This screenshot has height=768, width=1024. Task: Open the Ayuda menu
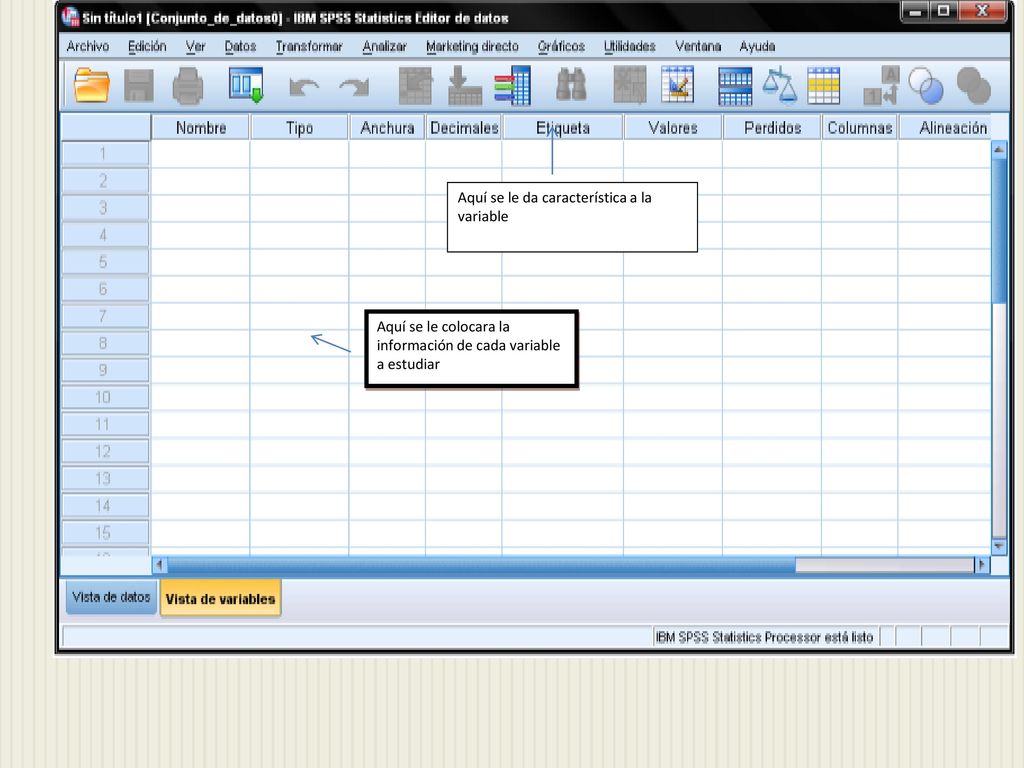point(757,46)
